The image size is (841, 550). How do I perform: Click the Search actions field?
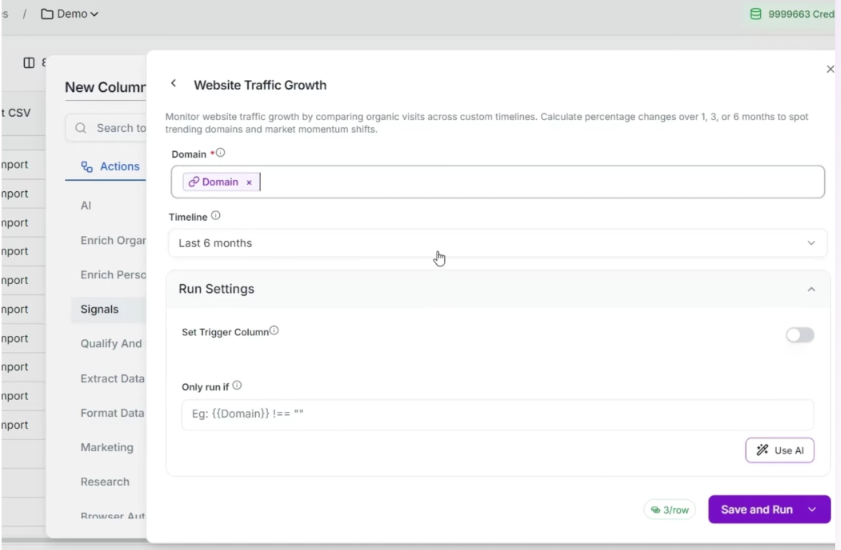pyautogui.click(x=106, y=128)
